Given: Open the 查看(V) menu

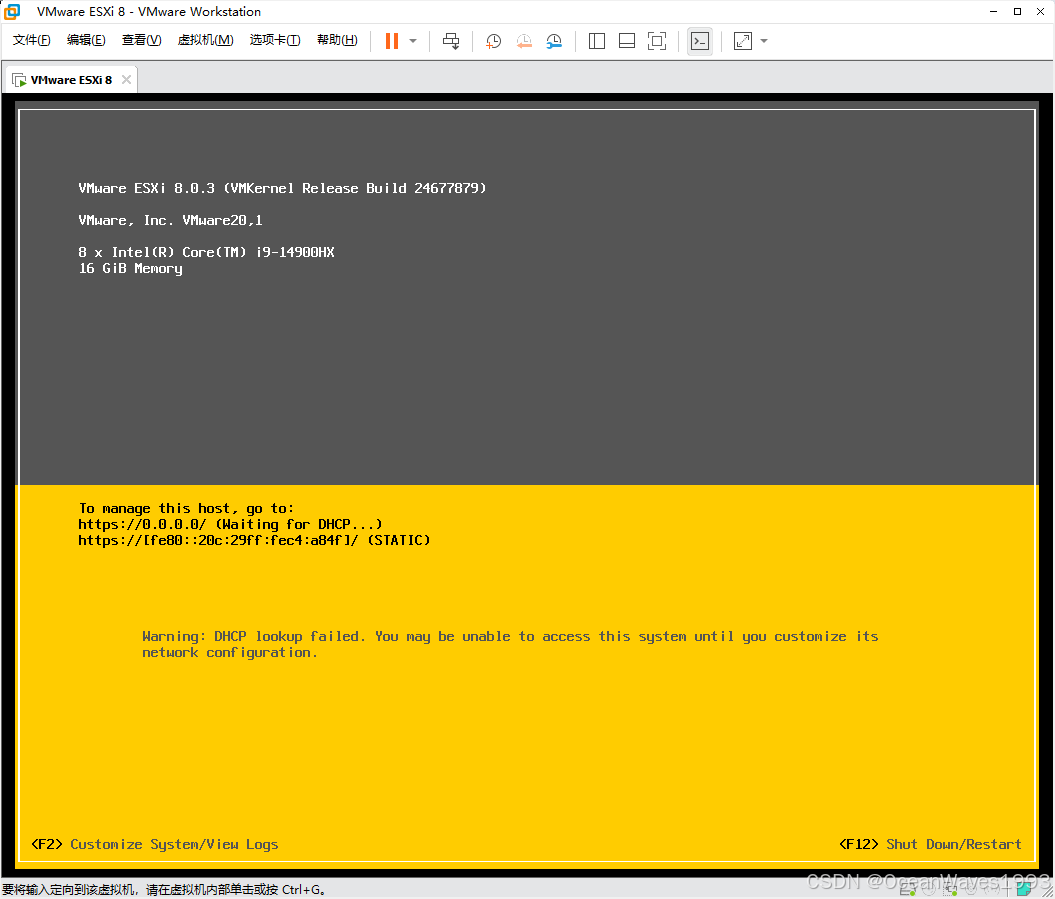Looking at the screenshot, I should coord(141,40).
